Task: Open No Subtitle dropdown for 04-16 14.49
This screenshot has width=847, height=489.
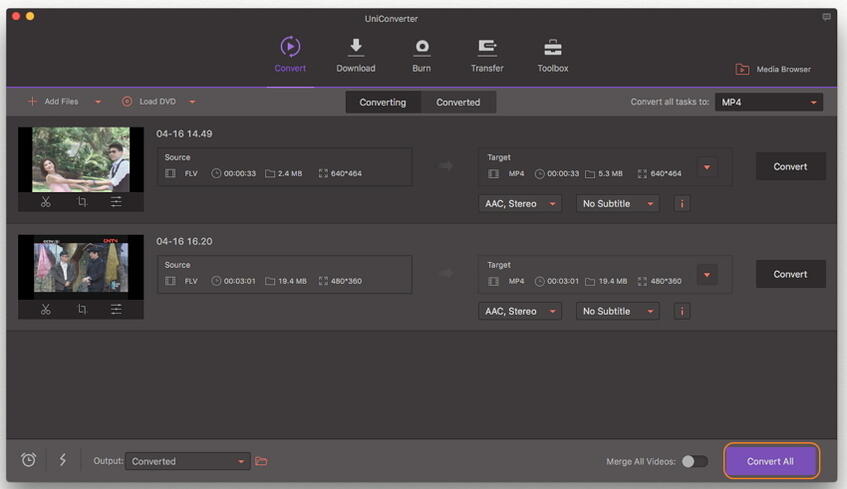Action: click(x=617, y=204)
